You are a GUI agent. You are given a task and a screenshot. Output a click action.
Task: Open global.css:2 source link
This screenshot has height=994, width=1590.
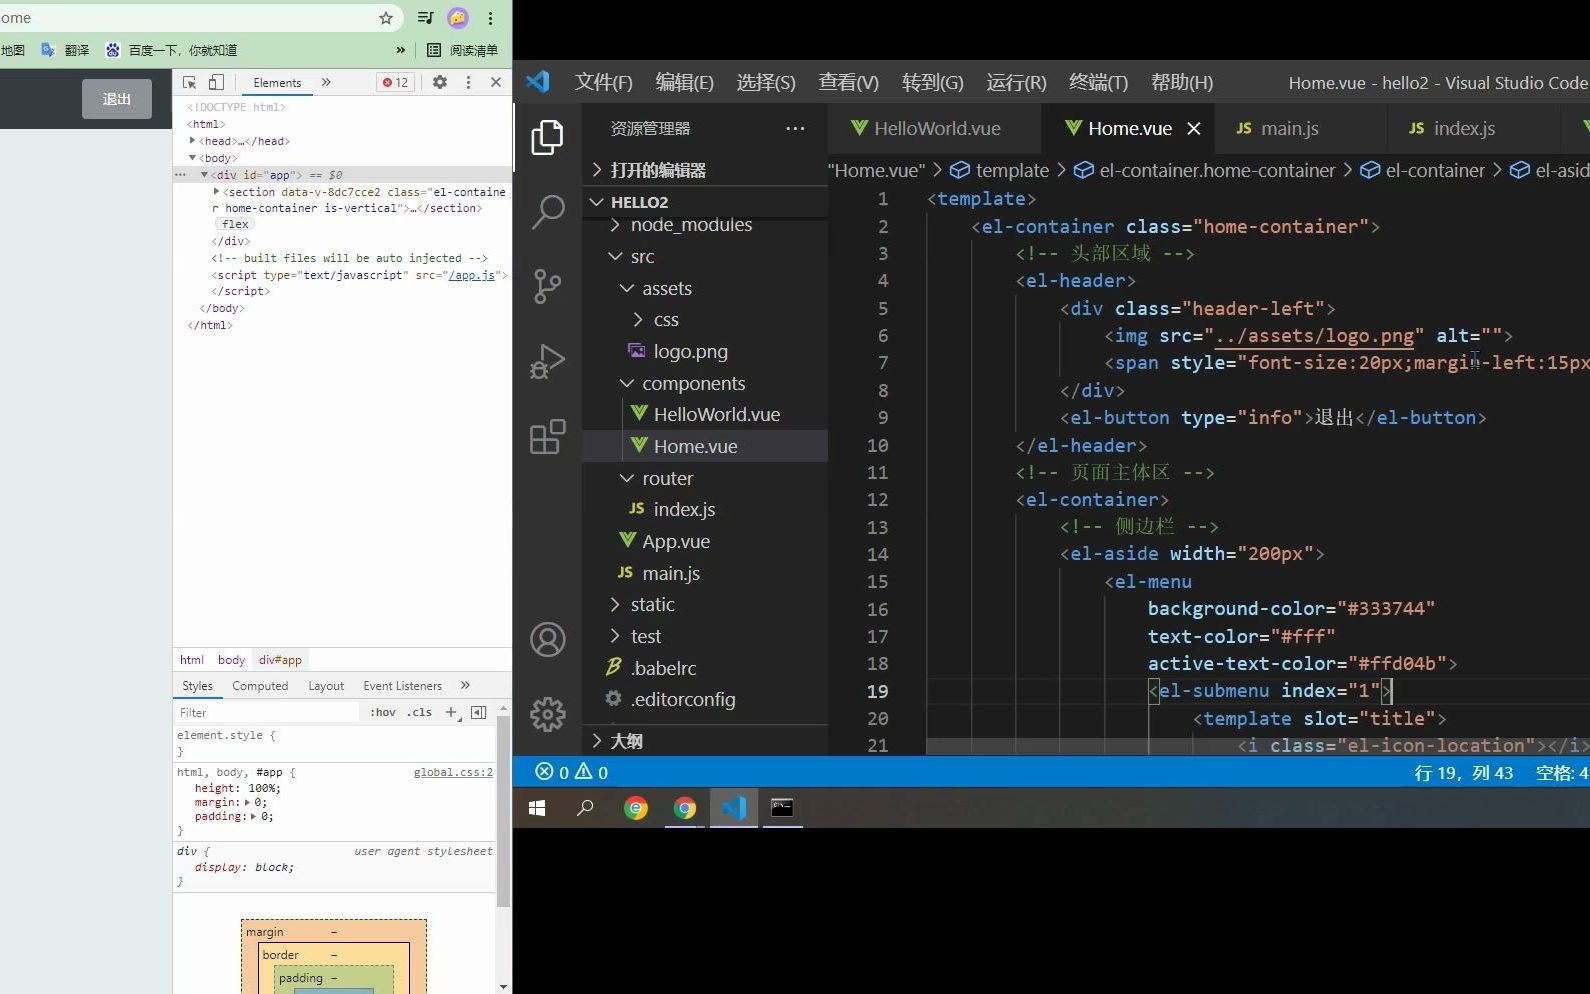pos(453,773)
